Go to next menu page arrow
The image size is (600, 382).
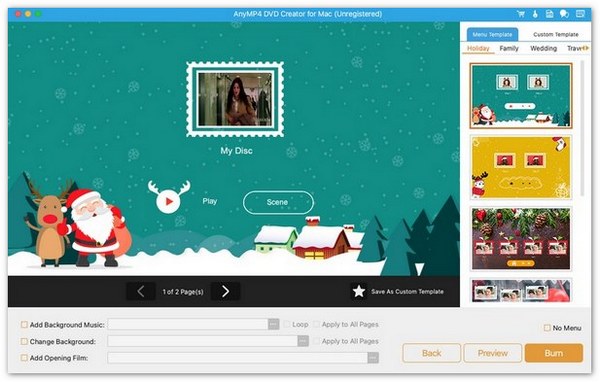point(226,292)
